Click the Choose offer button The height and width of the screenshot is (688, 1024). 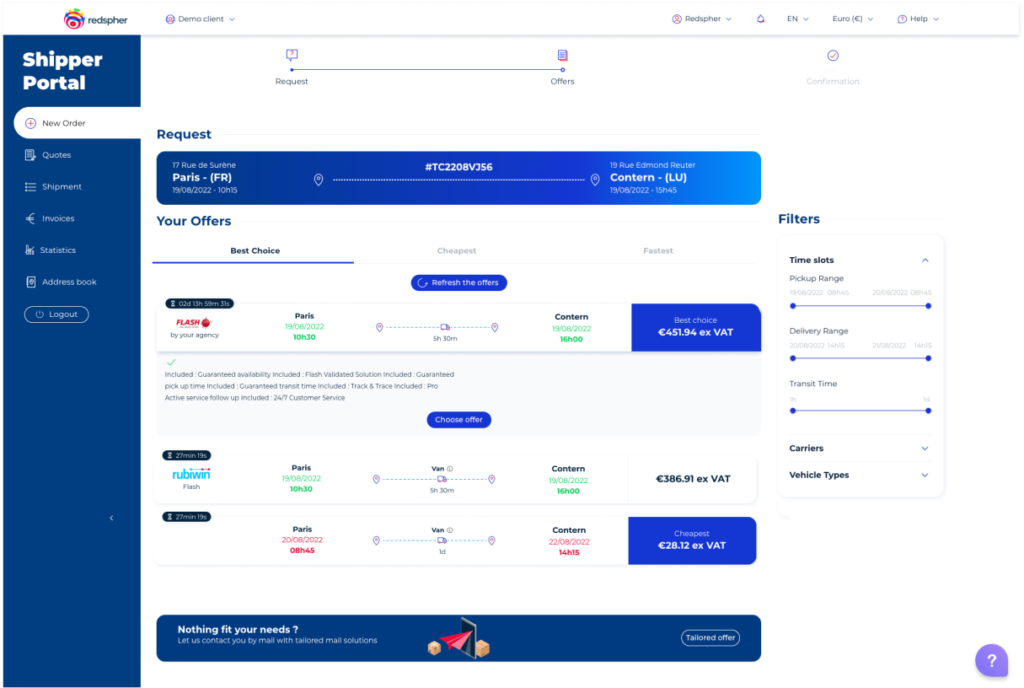pos(459,420)
